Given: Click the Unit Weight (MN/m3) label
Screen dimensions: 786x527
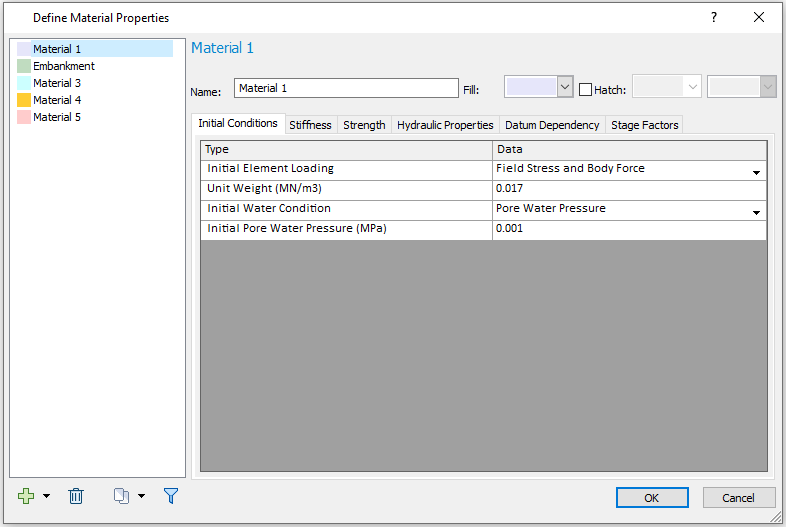Looking at the screenshot, I should click(x=264, y=188).
